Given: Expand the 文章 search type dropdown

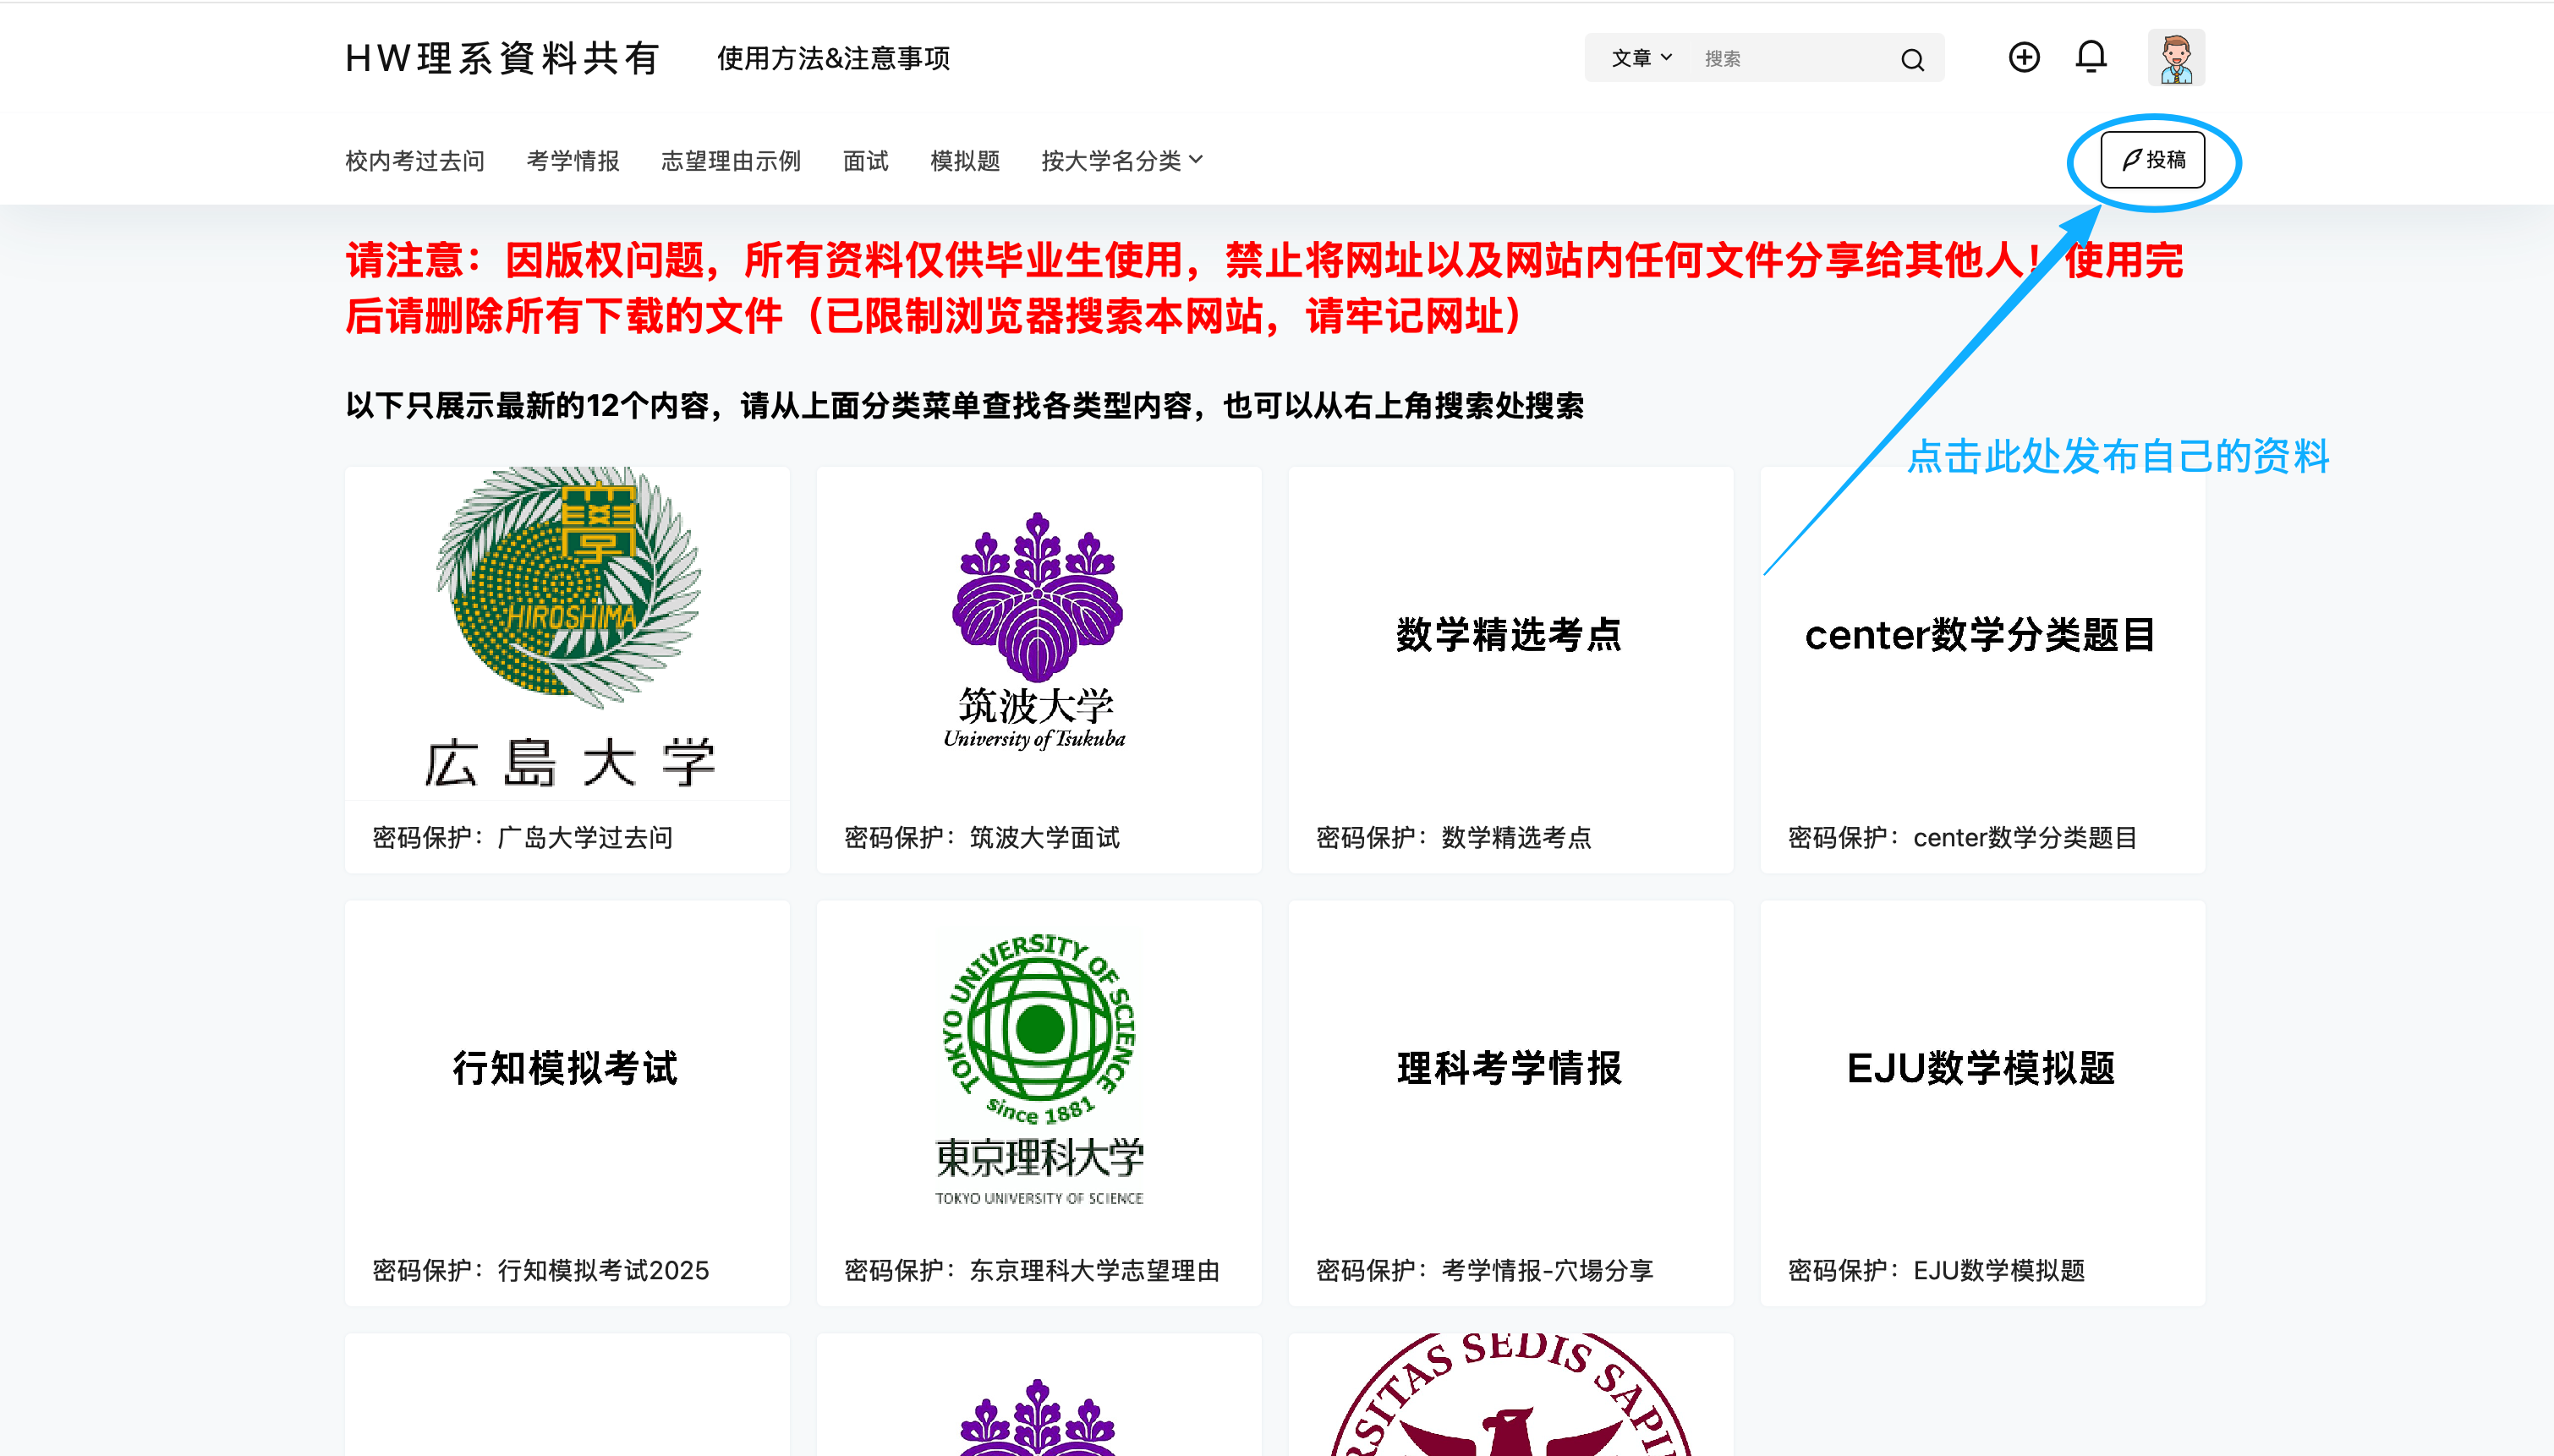Looking at the screenshot, I should tap(1641, 58).
